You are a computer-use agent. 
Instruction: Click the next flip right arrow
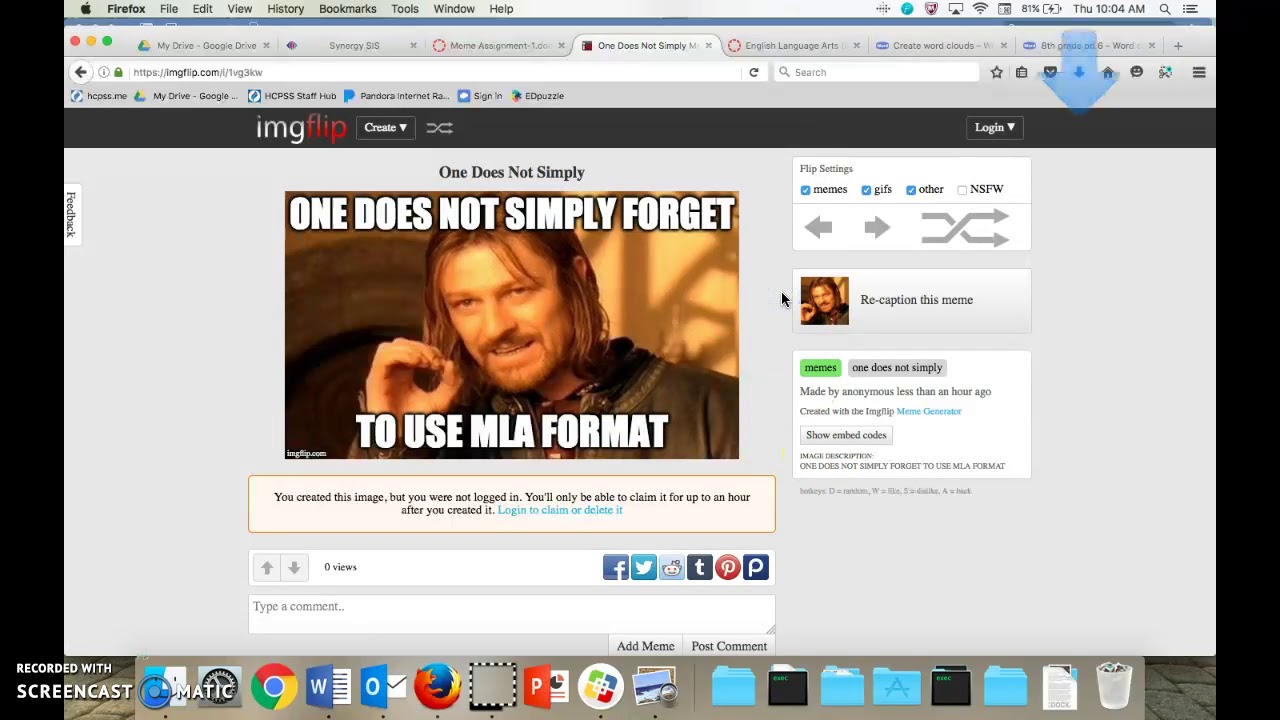click(x=877, y=228)
